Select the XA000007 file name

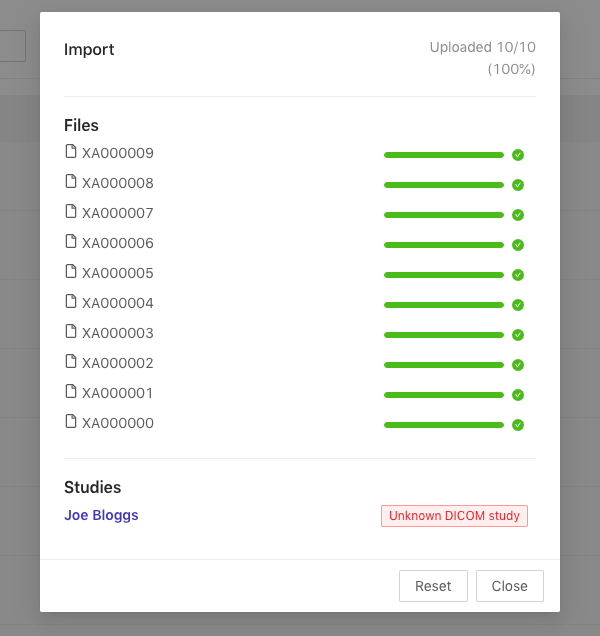pos(118,213)
